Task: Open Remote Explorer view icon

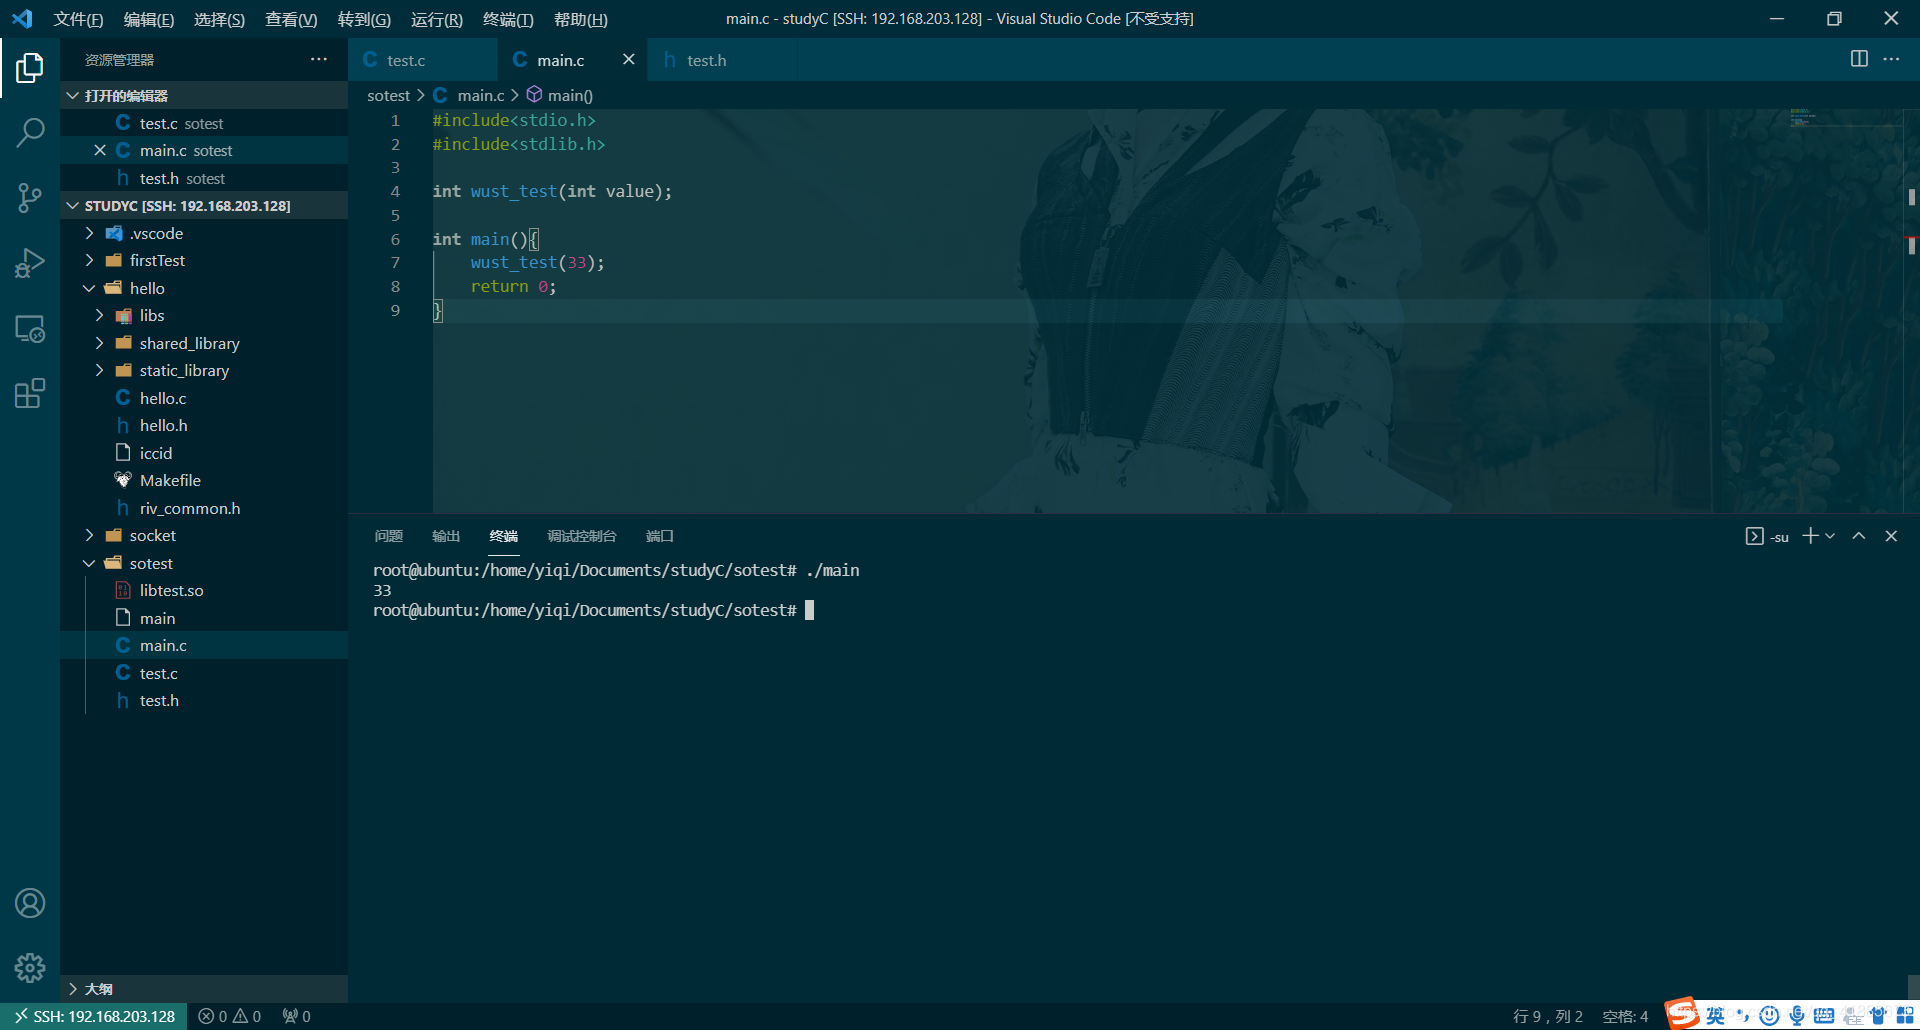Action: tap(30, 329)
